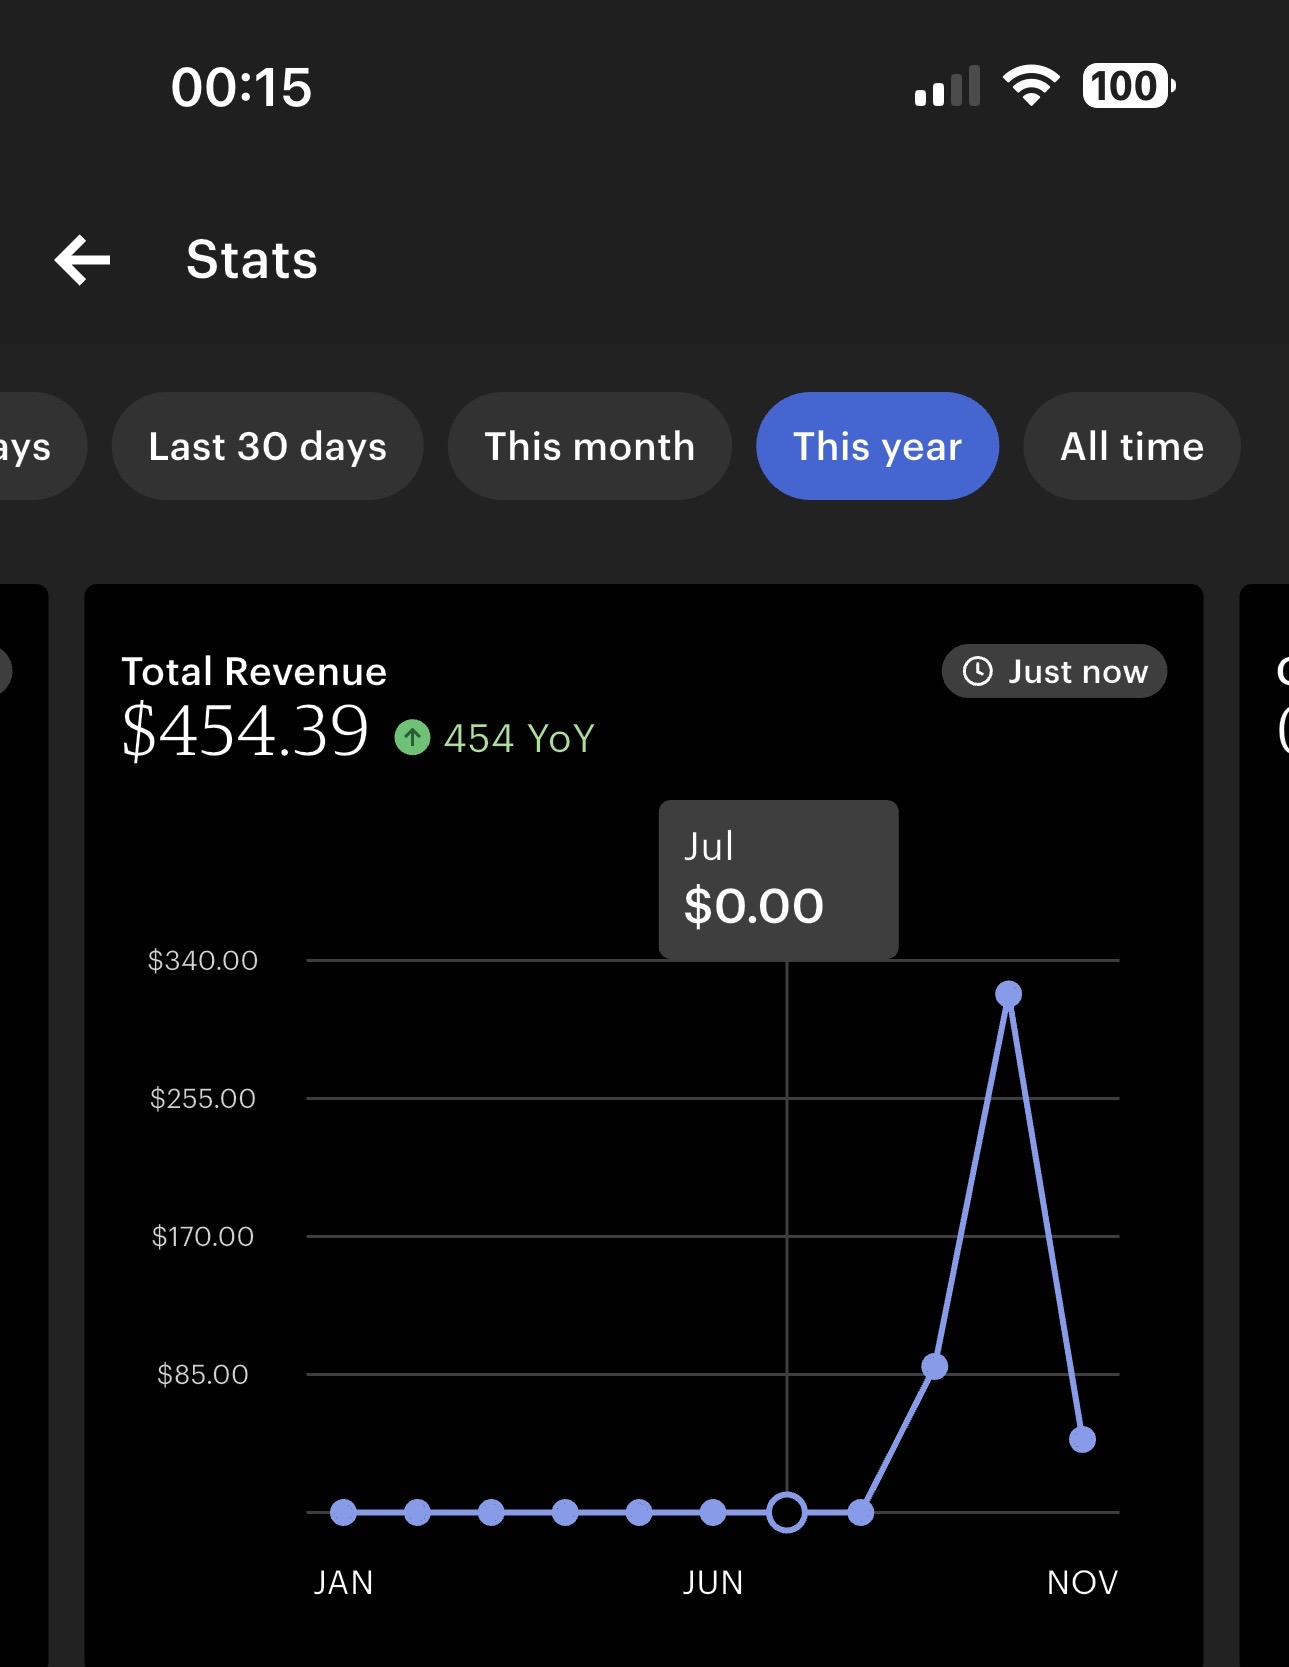Select the This year filter
This screenshot has height=1667, width=1289.
(x=877, y=446)
